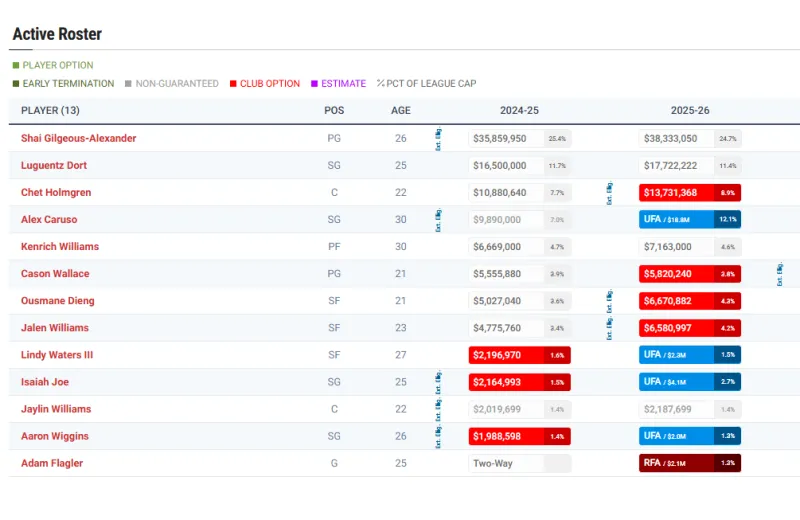Open Kenrich Williams player page

(x=60, y=246)
